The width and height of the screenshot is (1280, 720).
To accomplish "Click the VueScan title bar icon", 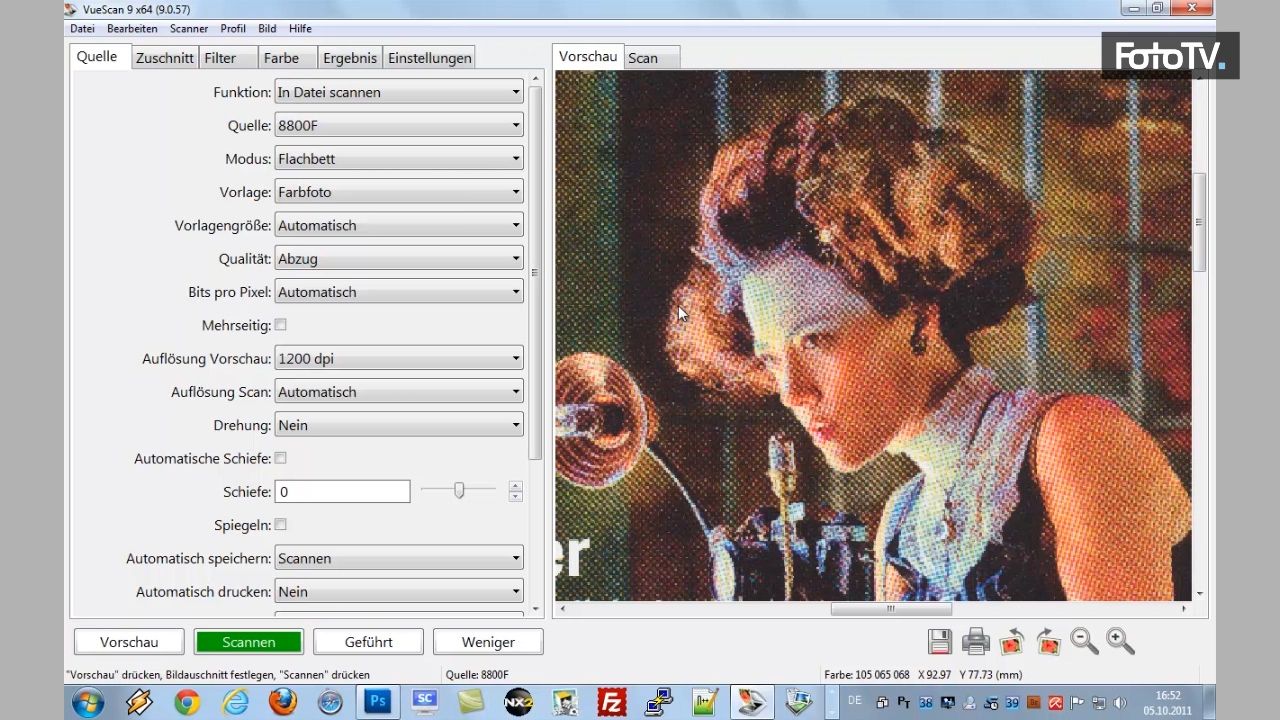I will pyautogui.click(x=70, y=9).
